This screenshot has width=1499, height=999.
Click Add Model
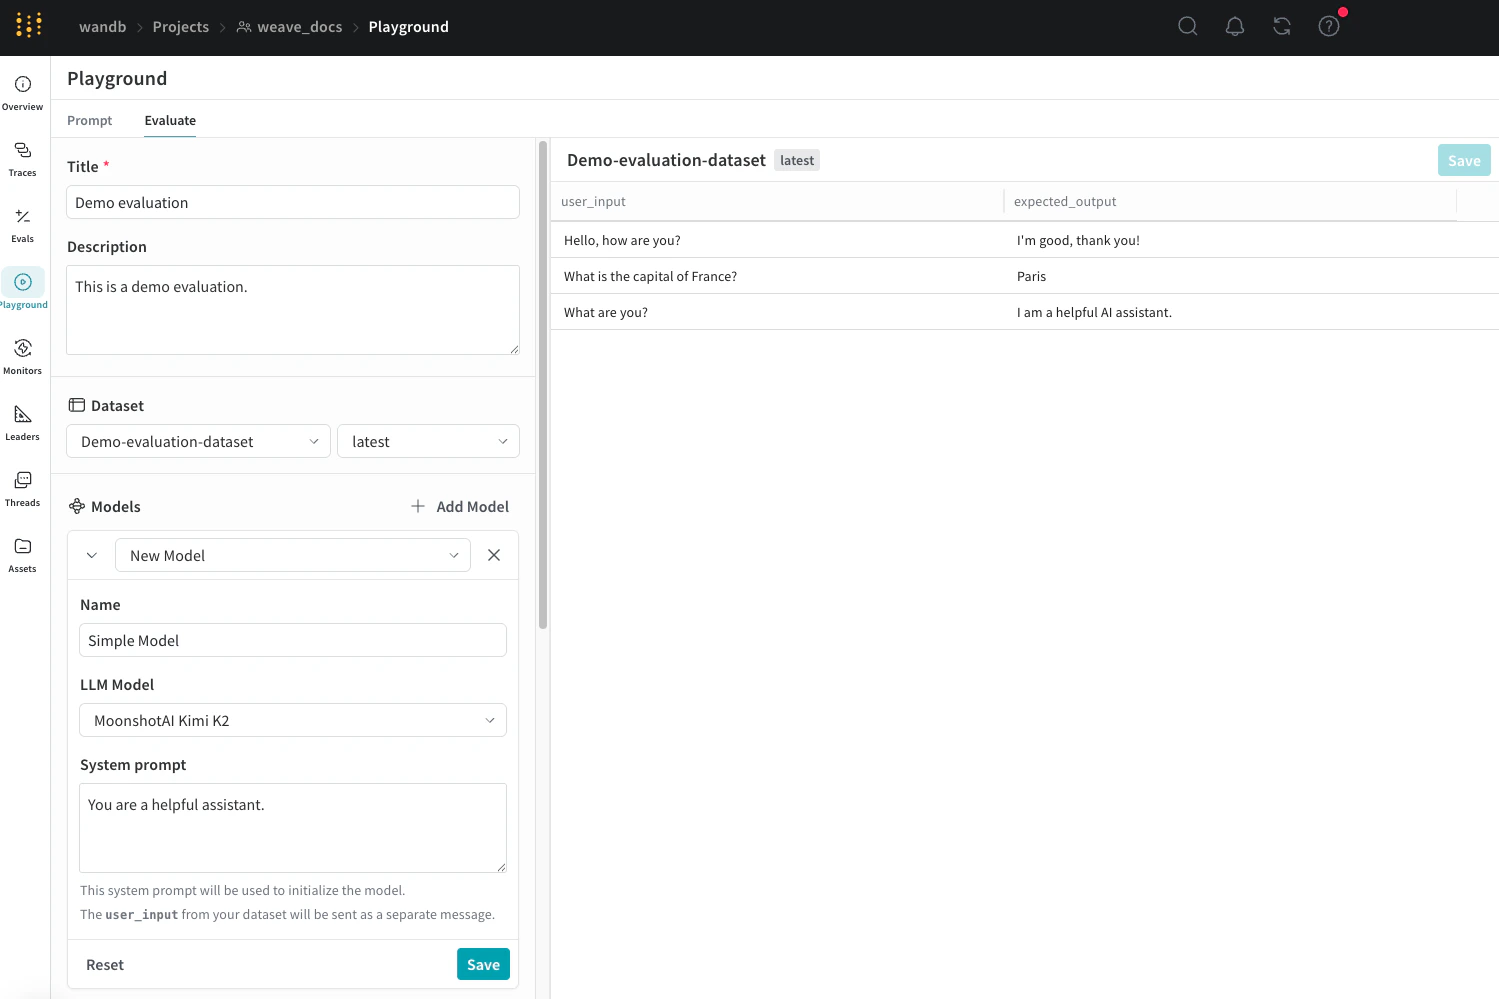pos(459,506)
